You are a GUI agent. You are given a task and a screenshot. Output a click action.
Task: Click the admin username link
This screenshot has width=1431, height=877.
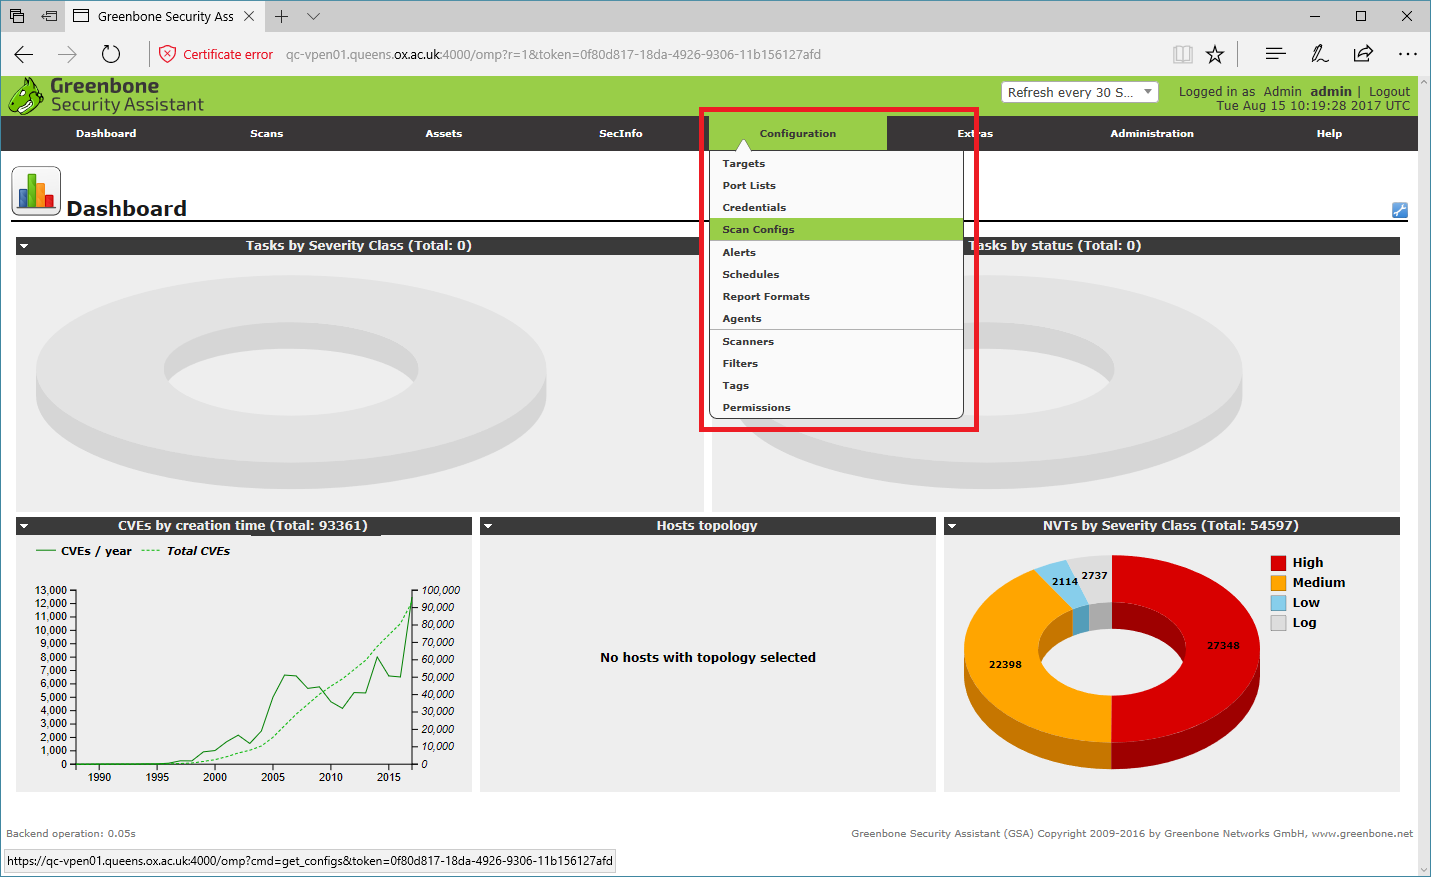[x=1330, y=91]
